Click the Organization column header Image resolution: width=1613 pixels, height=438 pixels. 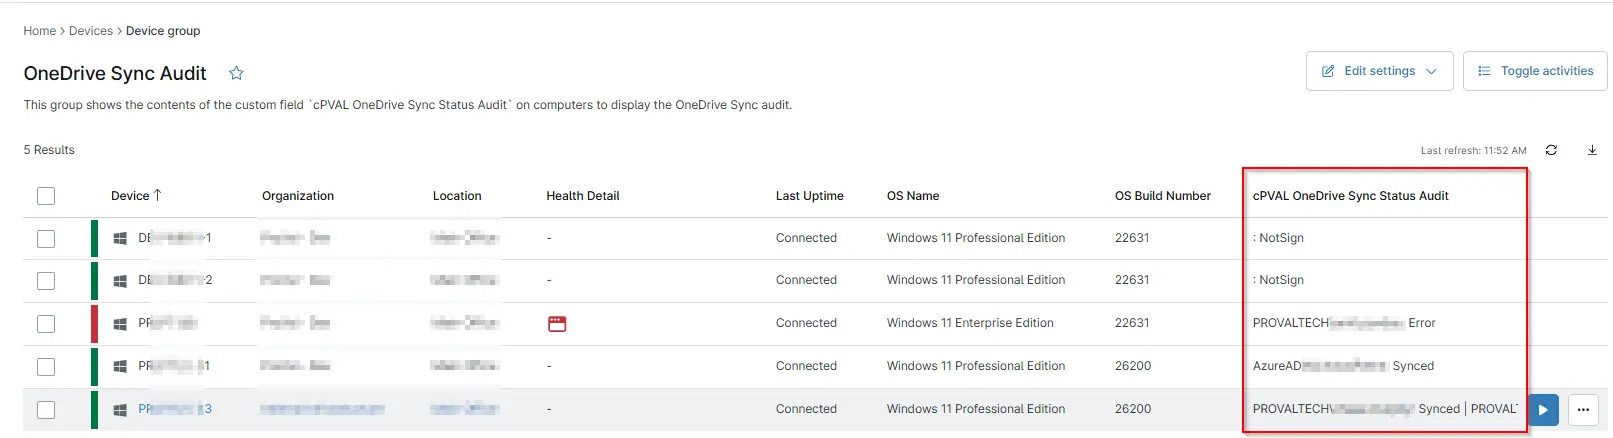[298, 196]
